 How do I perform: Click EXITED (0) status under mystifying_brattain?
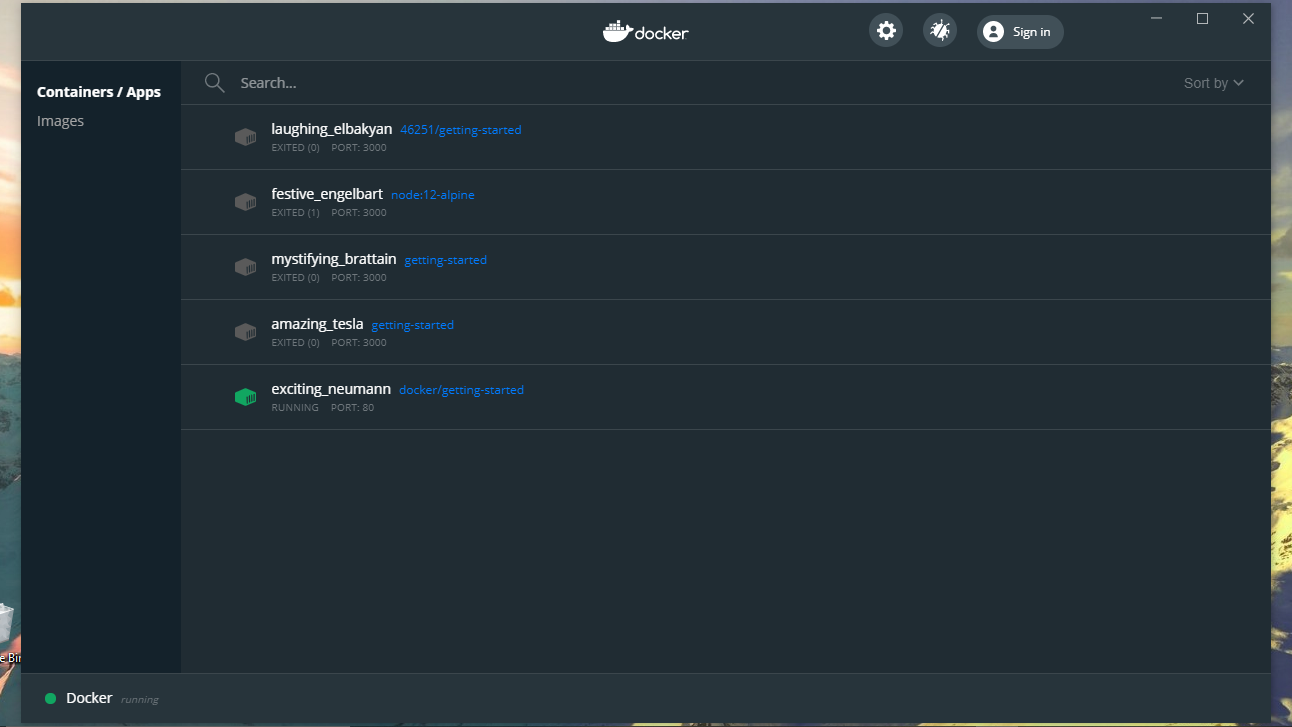click(296, 278)
